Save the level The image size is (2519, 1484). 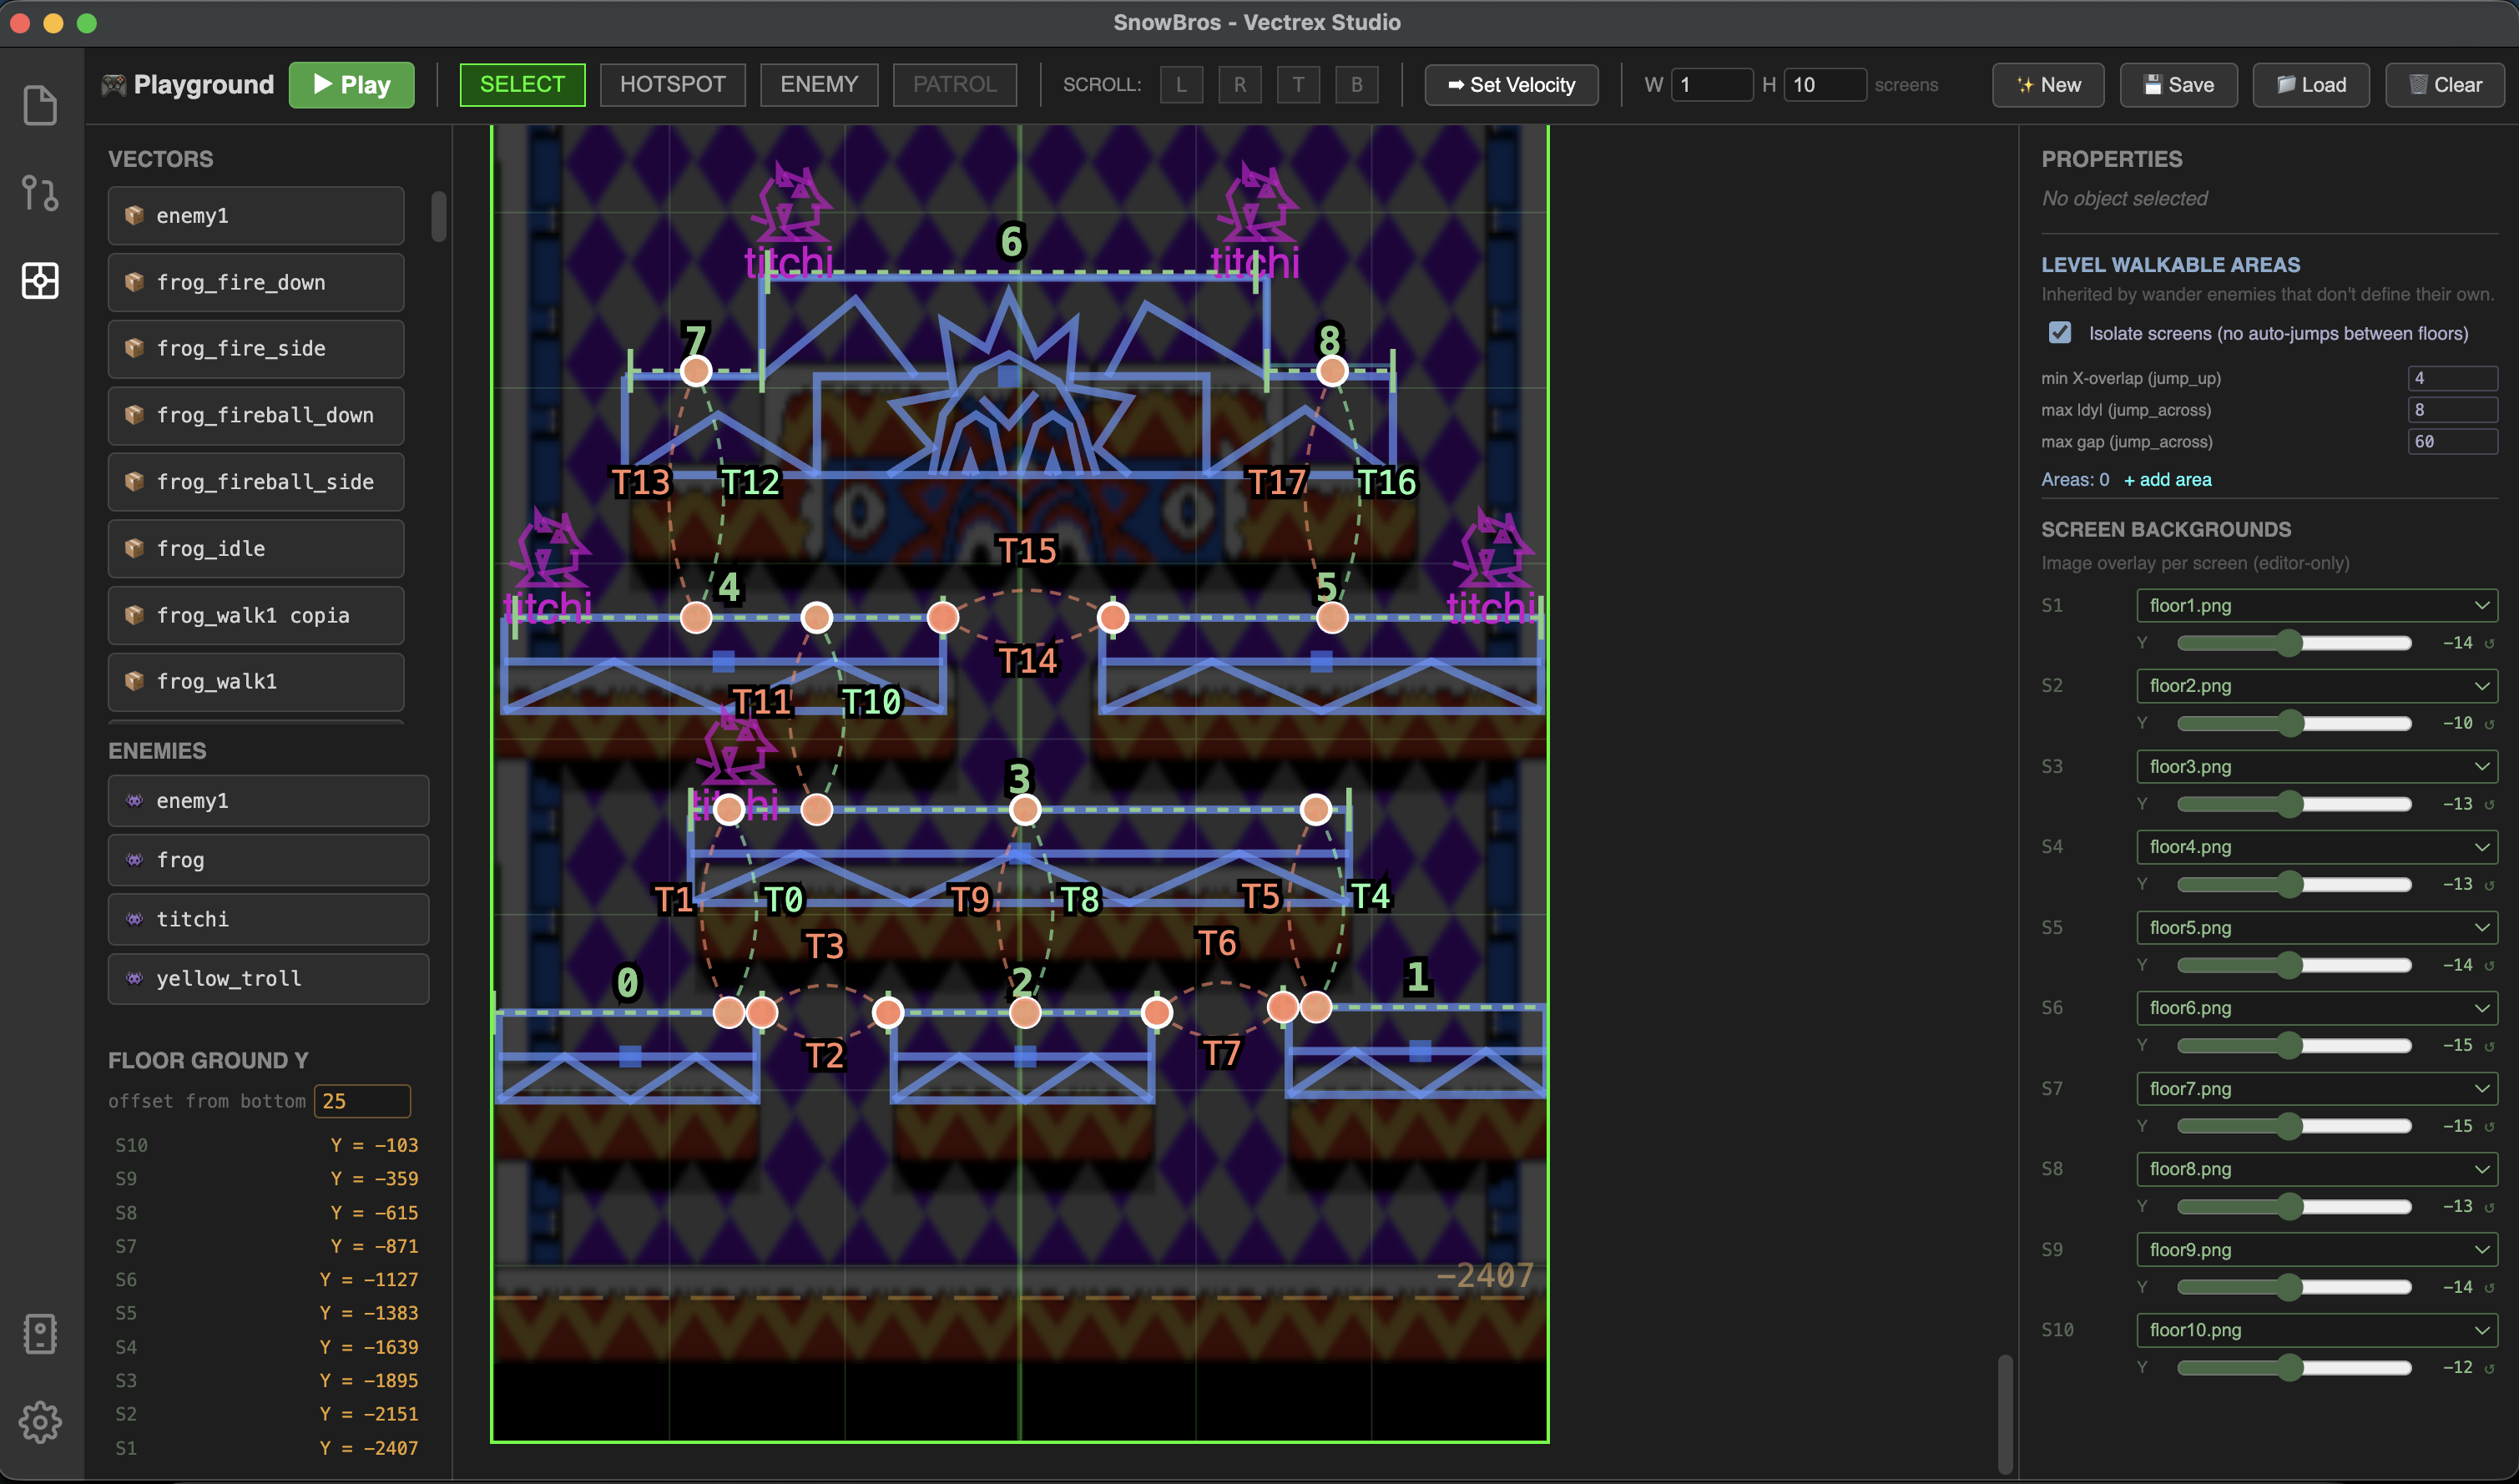click(2178, 85)
